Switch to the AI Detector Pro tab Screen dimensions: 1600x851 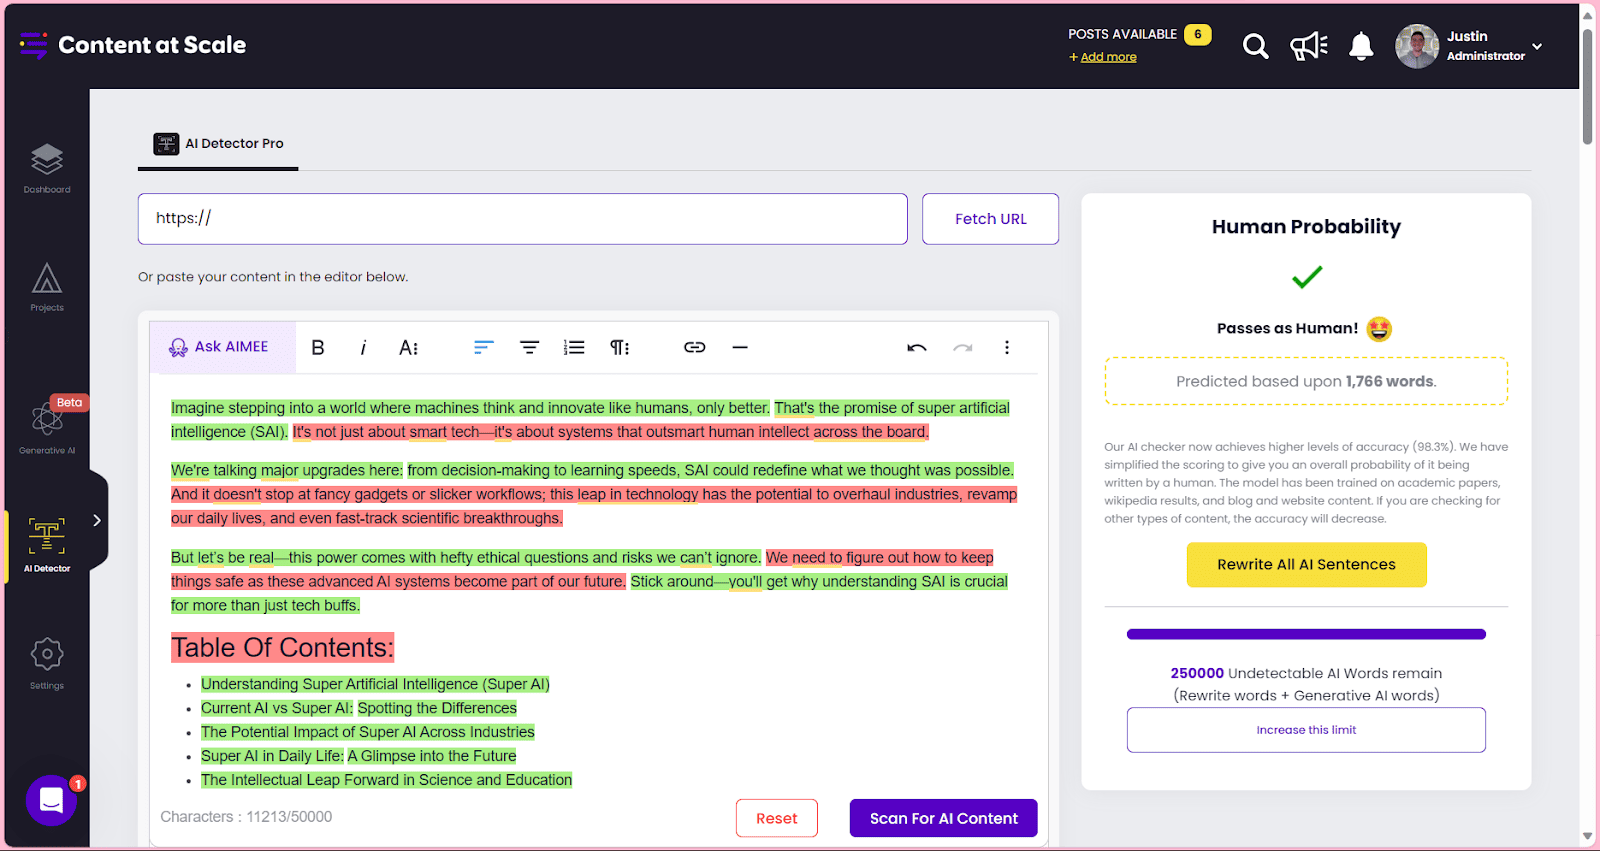(x=218, y=143)
